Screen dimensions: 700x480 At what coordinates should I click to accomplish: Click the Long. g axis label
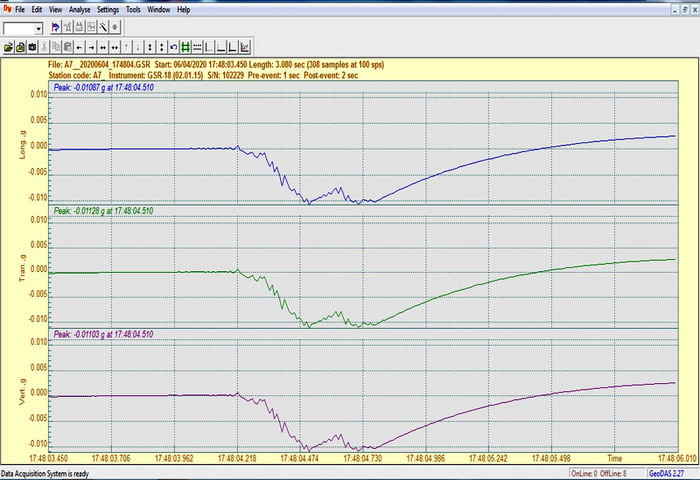(23, 146)
